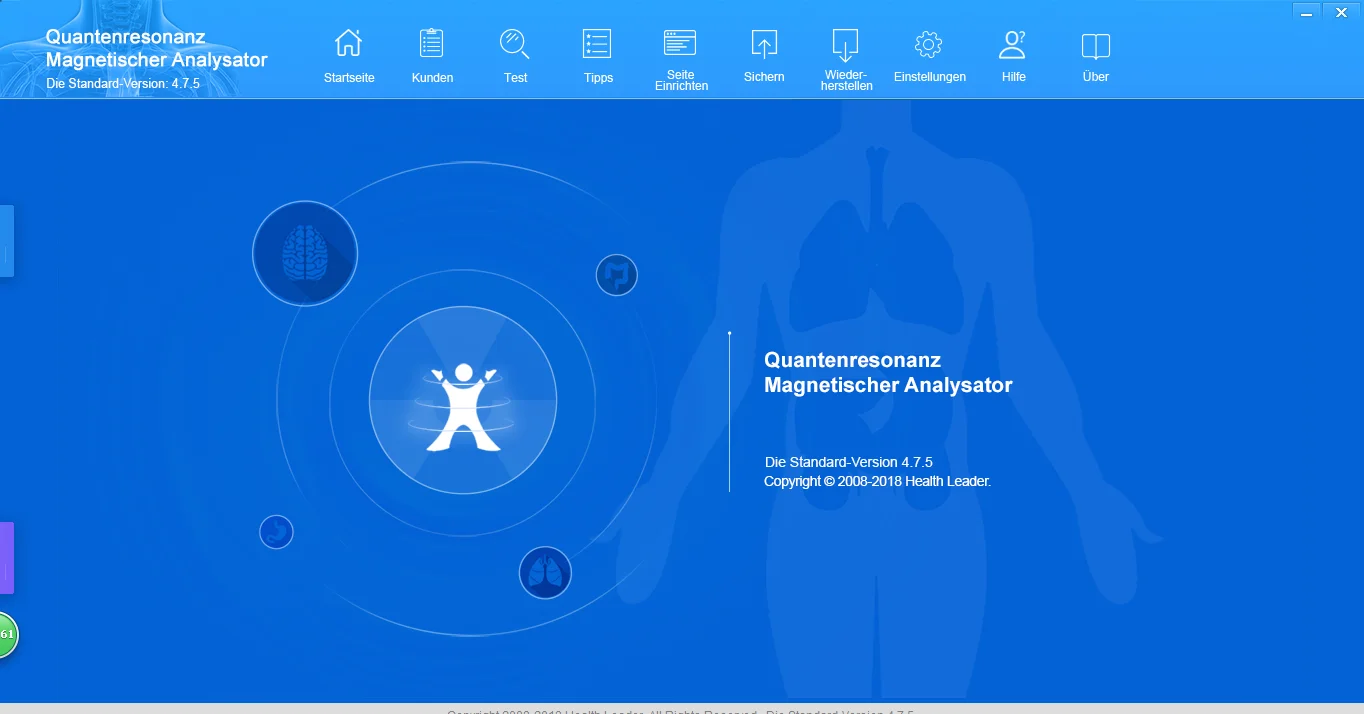
Task: Click the brain orbit icon
Action: coord(305,253)
